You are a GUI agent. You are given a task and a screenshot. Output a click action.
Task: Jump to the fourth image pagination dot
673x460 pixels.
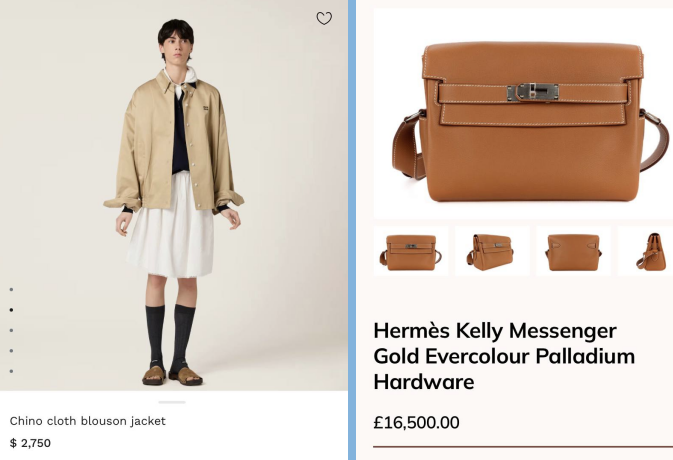pyautogui.click(x=11, y=351)
